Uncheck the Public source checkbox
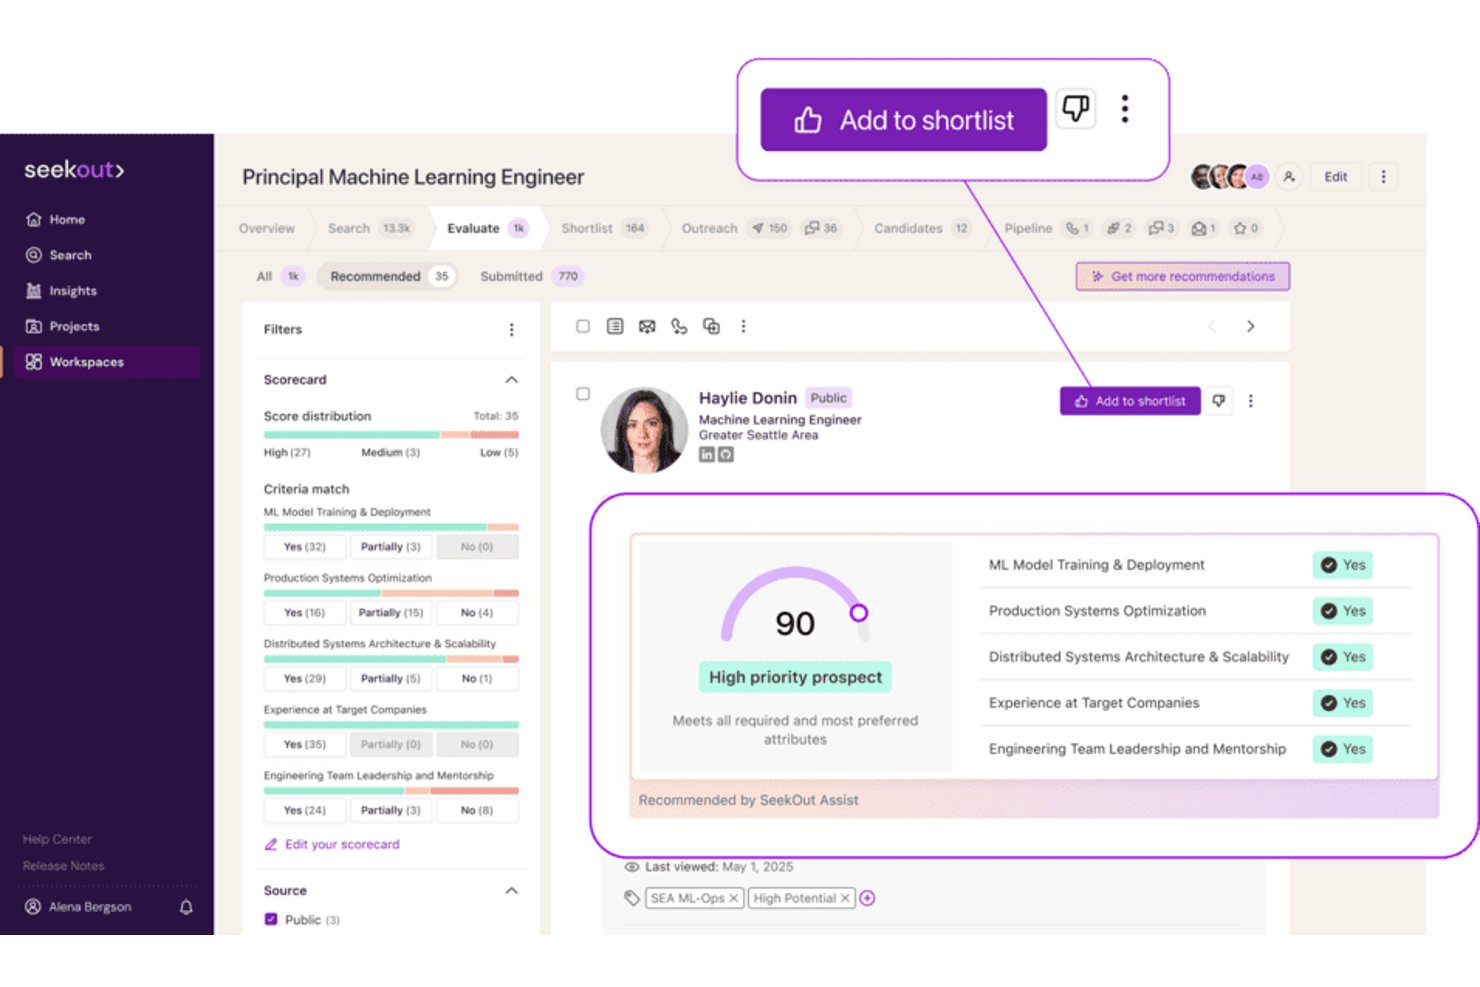This screenshot has height=987, width=1480. point(271,919)
